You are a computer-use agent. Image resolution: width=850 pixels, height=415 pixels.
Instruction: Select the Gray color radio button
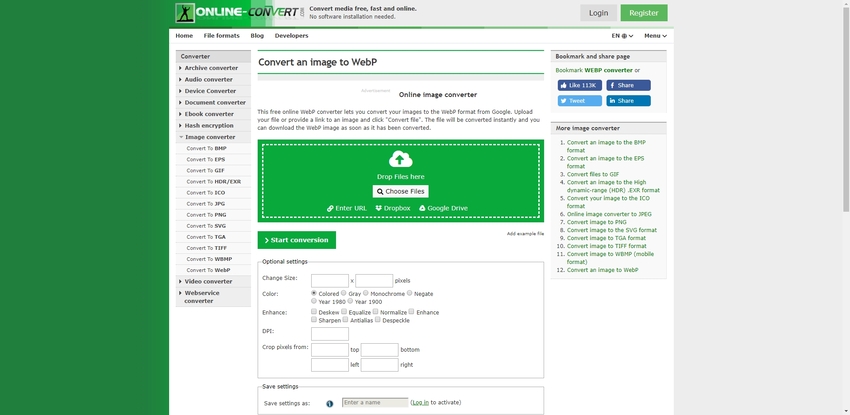(x=343, y=294)
